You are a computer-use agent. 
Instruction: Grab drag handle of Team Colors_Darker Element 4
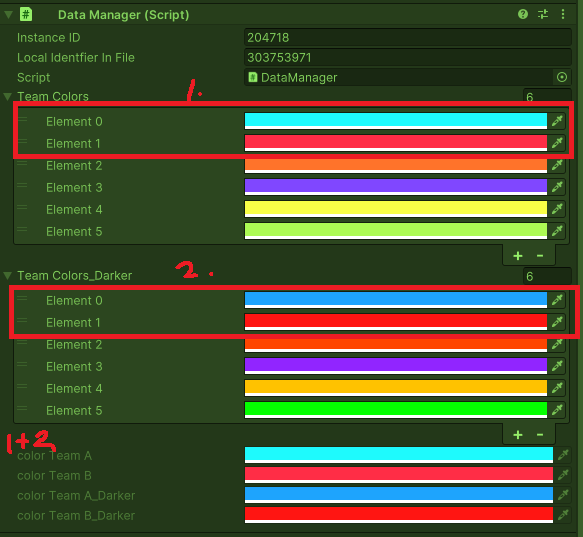tap(22, 386)
